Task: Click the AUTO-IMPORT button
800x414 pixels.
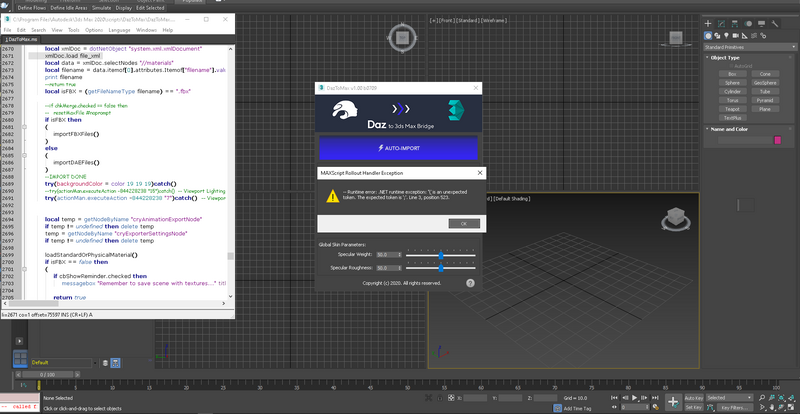Action: click(398, 148)
